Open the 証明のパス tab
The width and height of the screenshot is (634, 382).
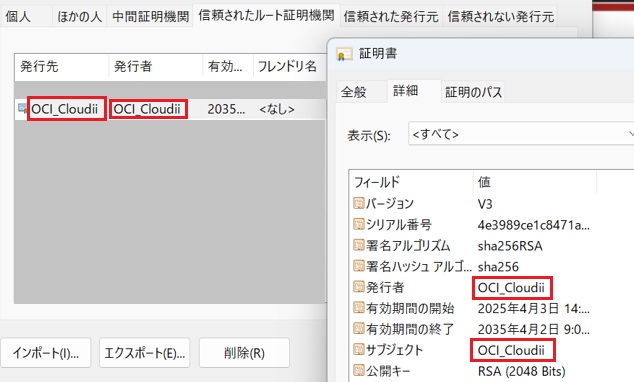473,92
